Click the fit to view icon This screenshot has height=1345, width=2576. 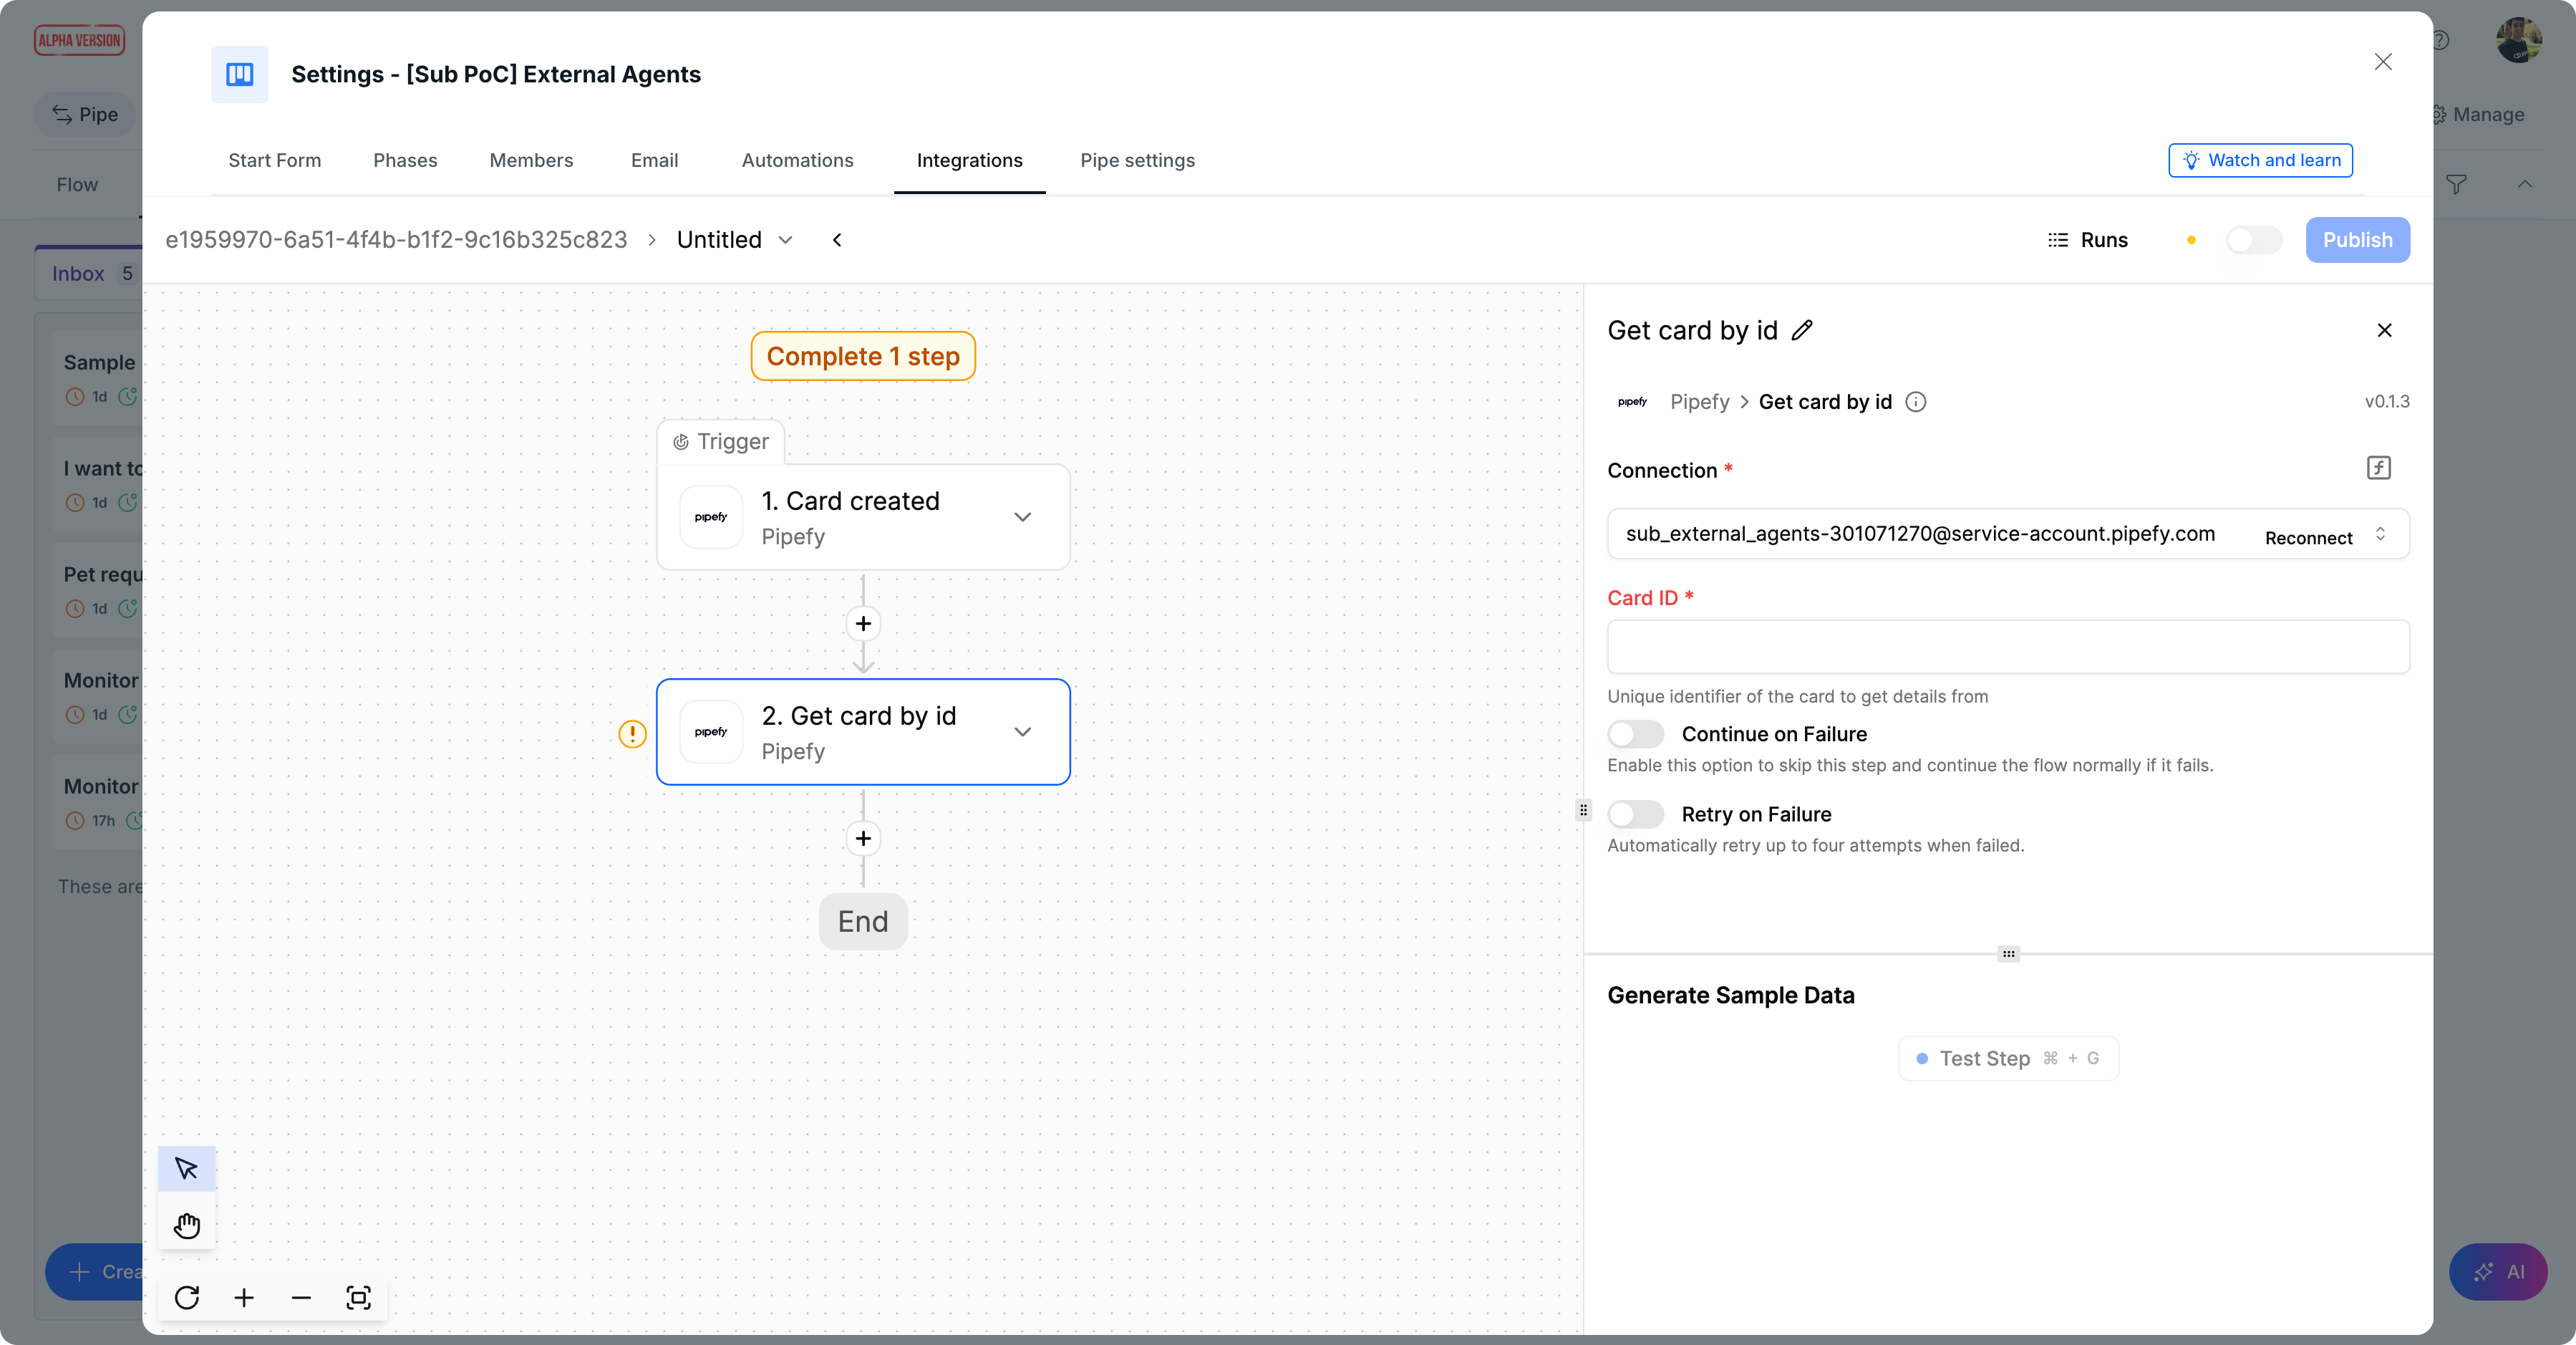[x=358, y=1297]
